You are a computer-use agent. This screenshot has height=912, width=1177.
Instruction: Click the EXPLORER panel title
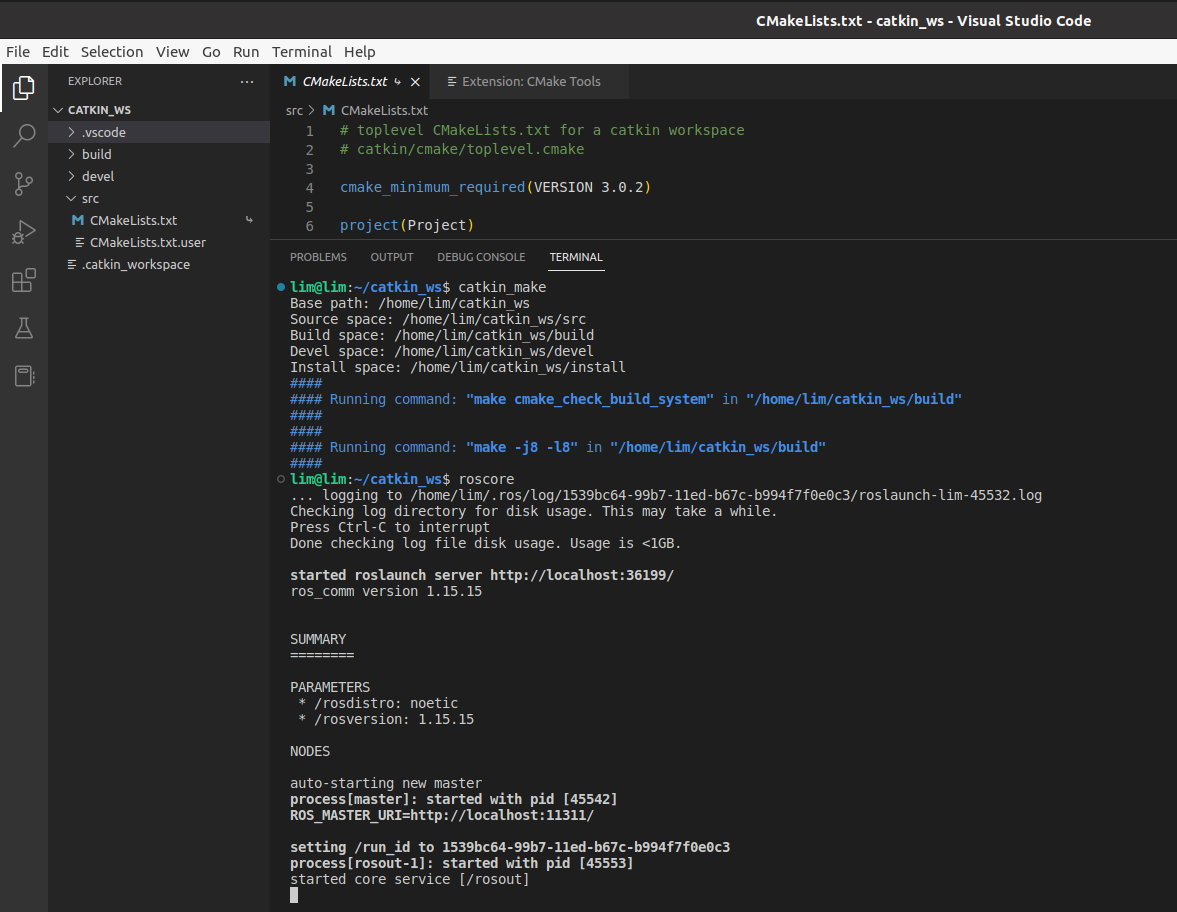[x=95, y=81]
